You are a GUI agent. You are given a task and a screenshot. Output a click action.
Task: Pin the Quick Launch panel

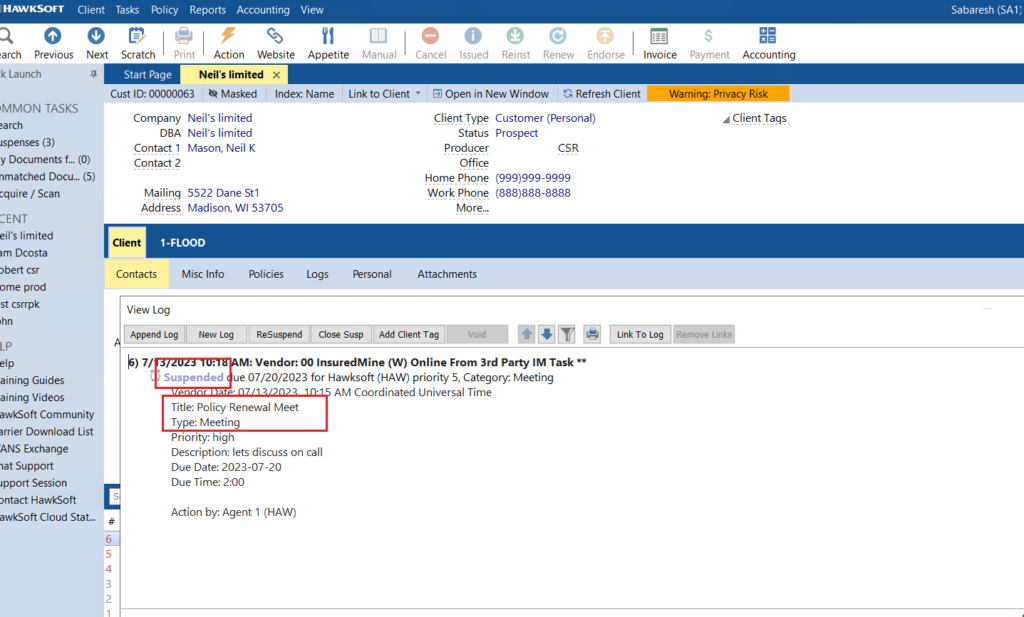93,74
